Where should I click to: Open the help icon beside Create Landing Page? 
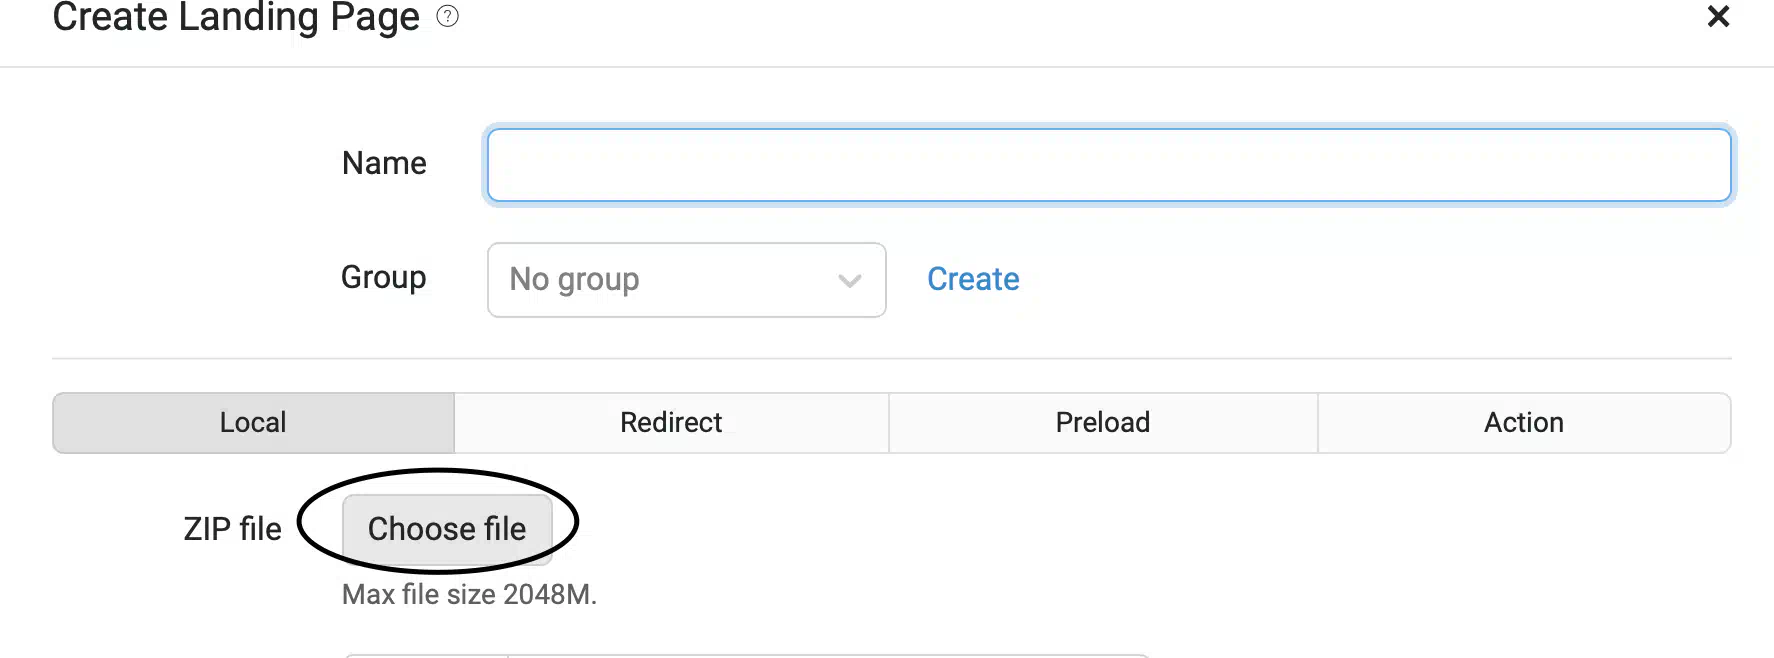(x=448, y=16)
